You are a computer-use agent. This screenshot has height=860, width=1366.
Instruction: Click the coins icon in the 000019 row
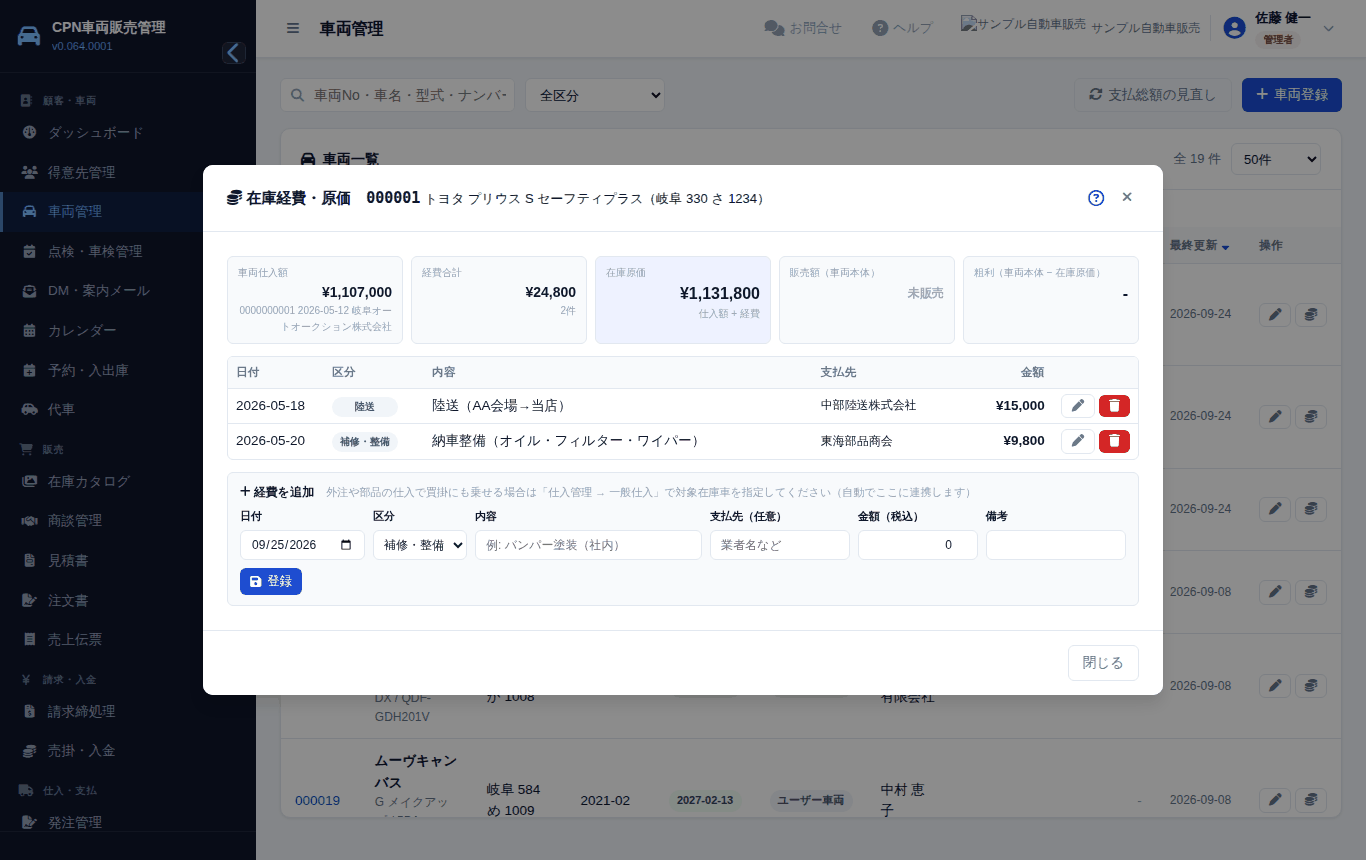(1311, 800)
